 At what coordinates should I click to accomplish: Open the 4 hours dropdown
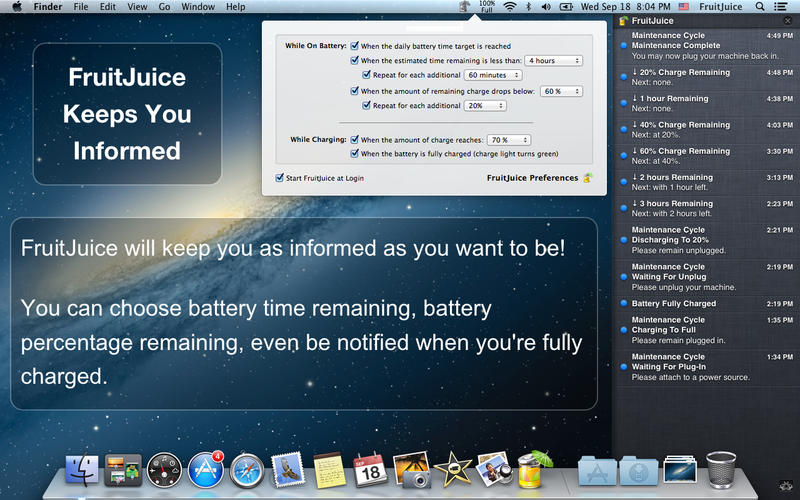tap(554, 60)
